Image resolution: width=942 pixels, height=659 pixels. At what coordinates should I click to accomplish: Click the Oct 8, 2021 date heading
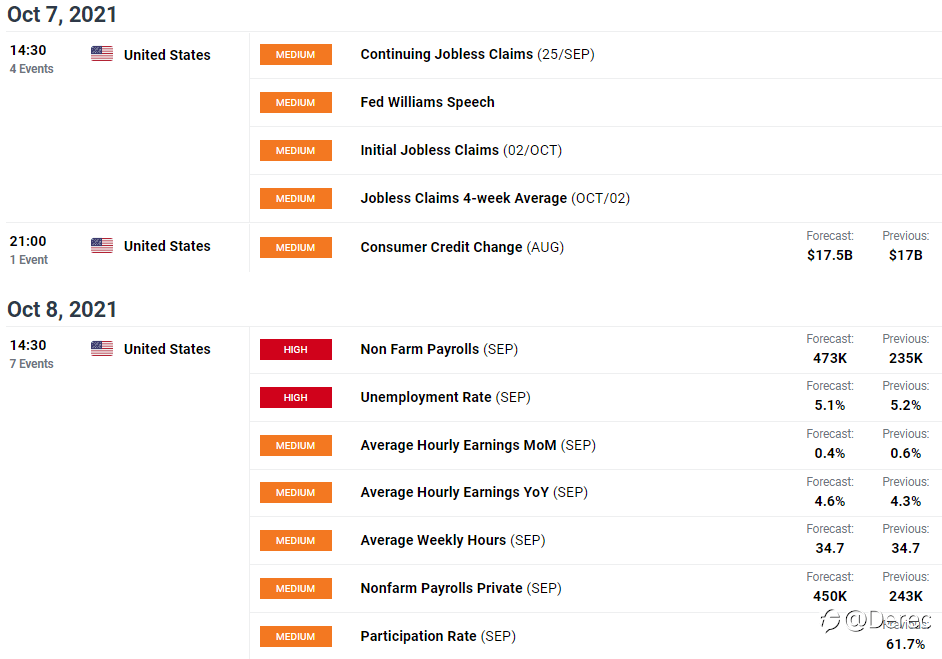62,309
